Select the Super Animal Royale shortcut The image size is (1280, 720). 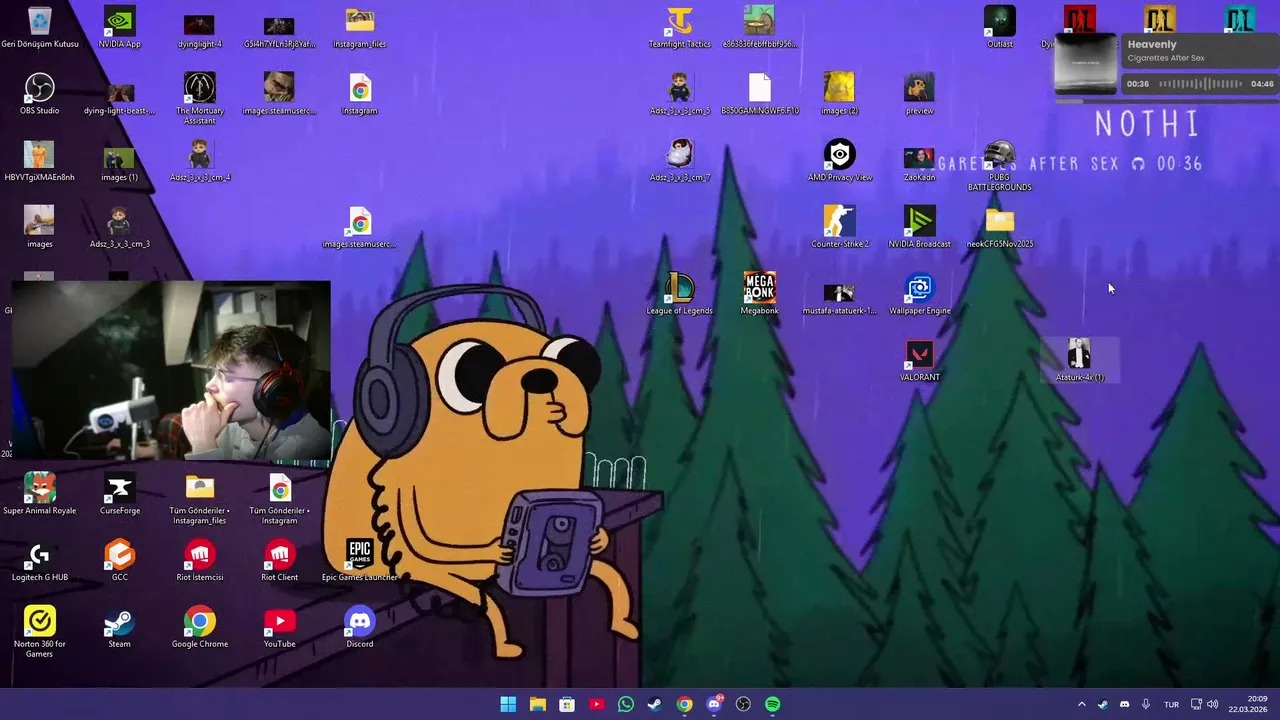point(39,494)
